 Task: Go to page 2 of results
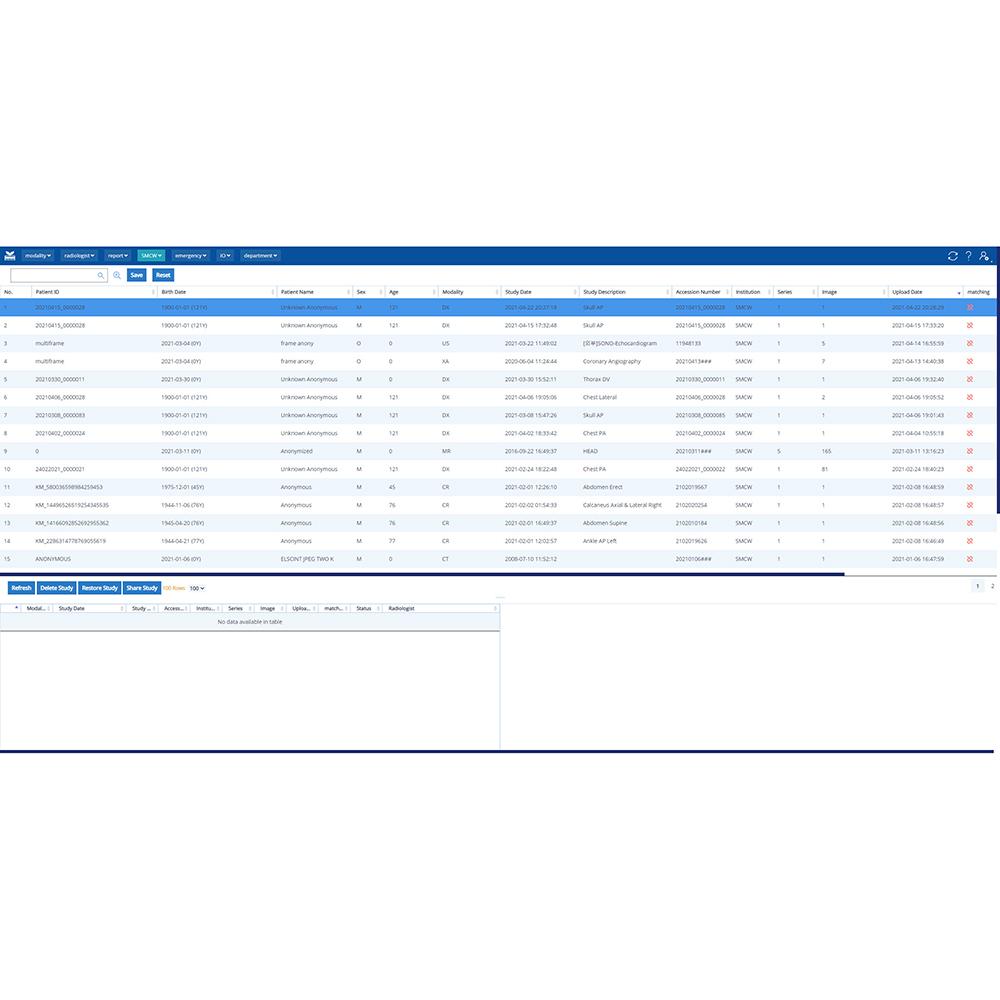tap(992, 586)
